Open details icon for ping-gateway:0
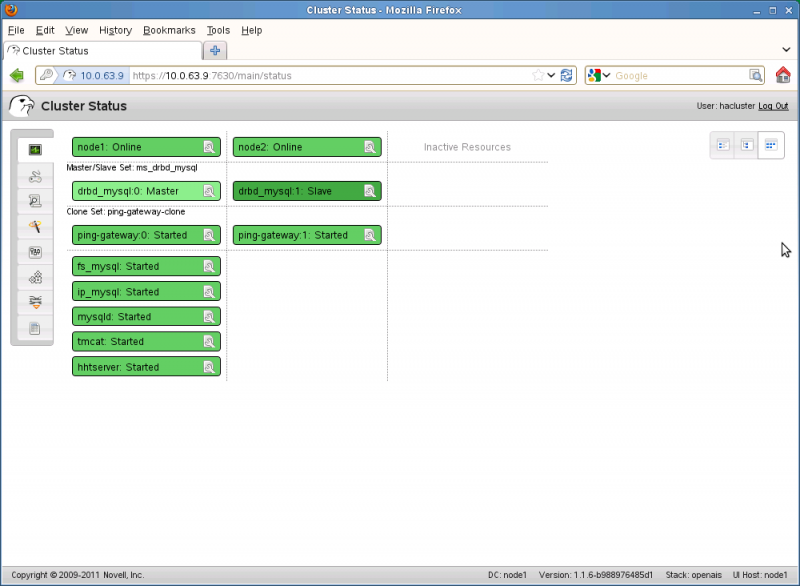Image resolution: width=800 pixels, height=586 pixels. tap(209, 235)
